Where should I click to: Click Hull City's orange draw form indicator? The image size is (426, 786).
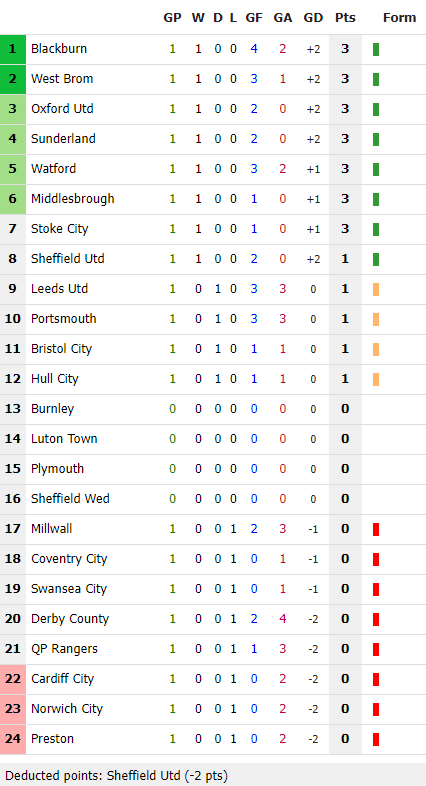click(x=376, y=379)
